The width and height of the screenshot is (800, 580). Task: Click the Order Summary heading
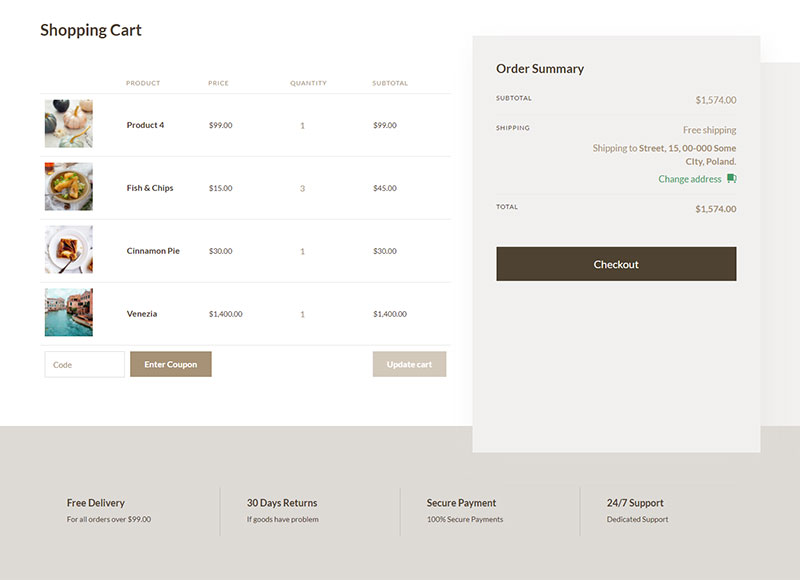pos(540,68)
